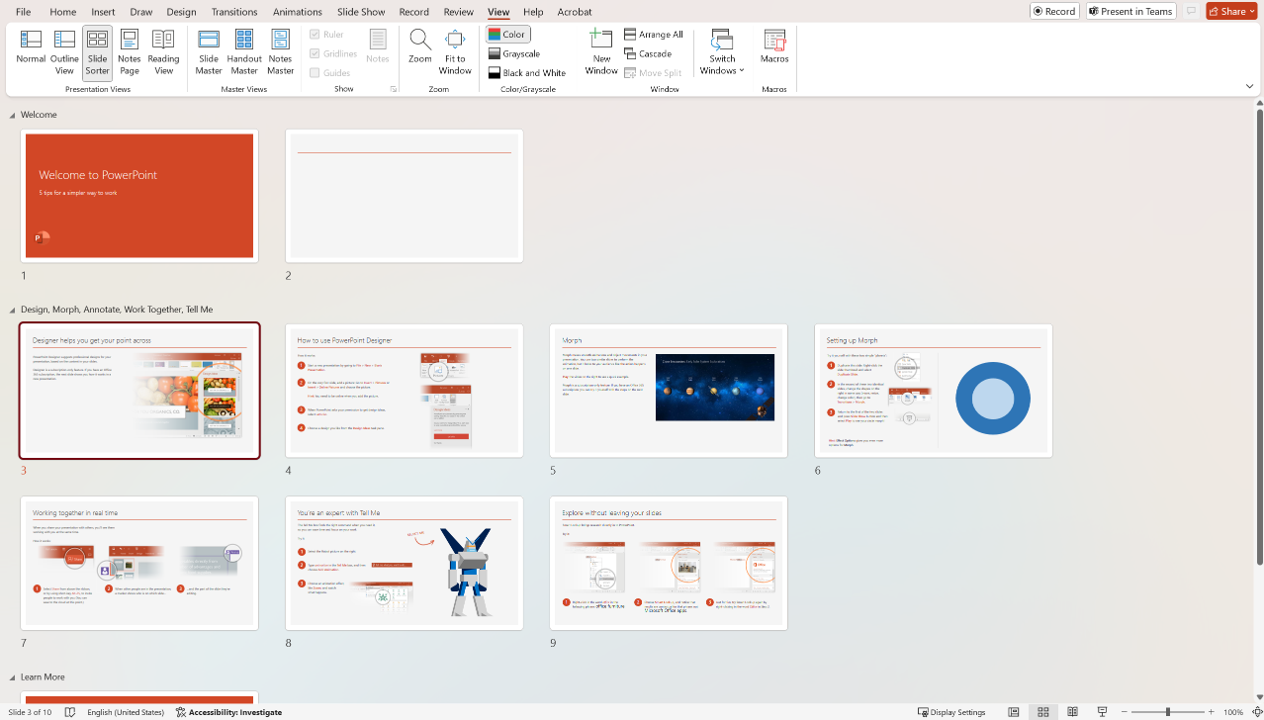Collapse the Welcome section
1264x720 pixels.
[13, 115]
